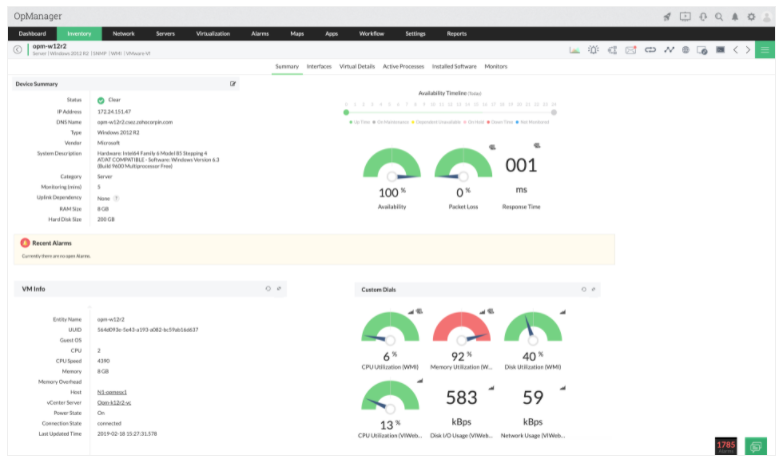The width and height of the screenshot is (784, 464).
Task: Open the Workflow menu
Action: click(x=372, y=34)
